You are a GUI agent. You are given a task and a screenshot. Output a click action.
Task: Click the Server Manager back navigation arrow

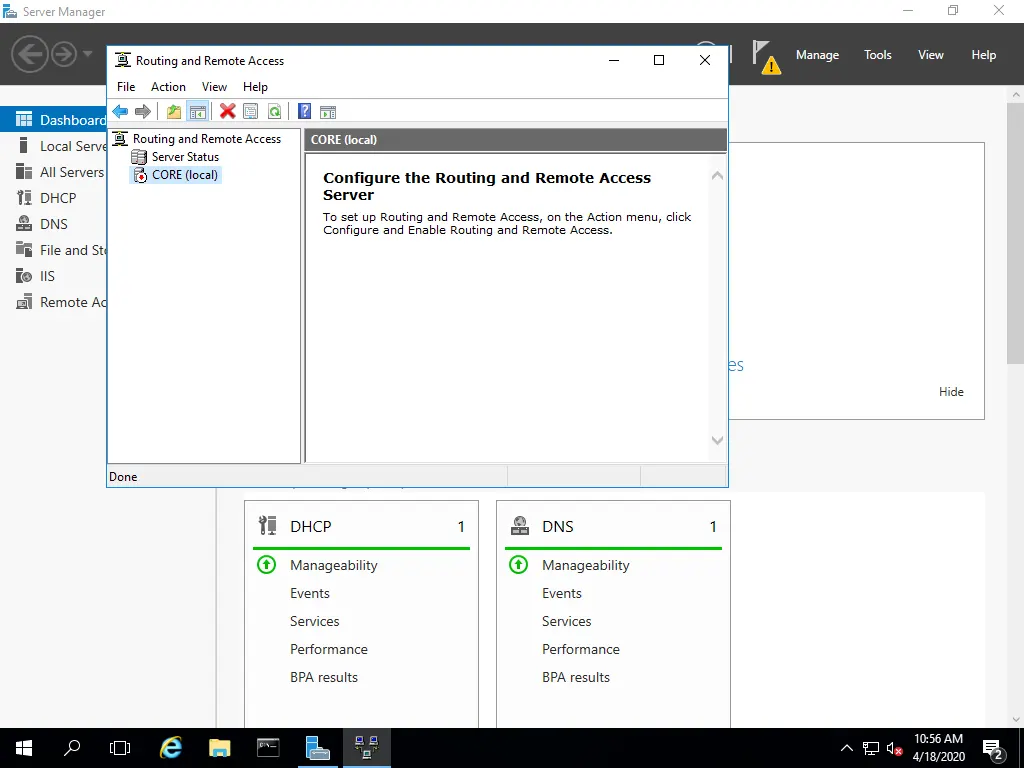[29, 54]
